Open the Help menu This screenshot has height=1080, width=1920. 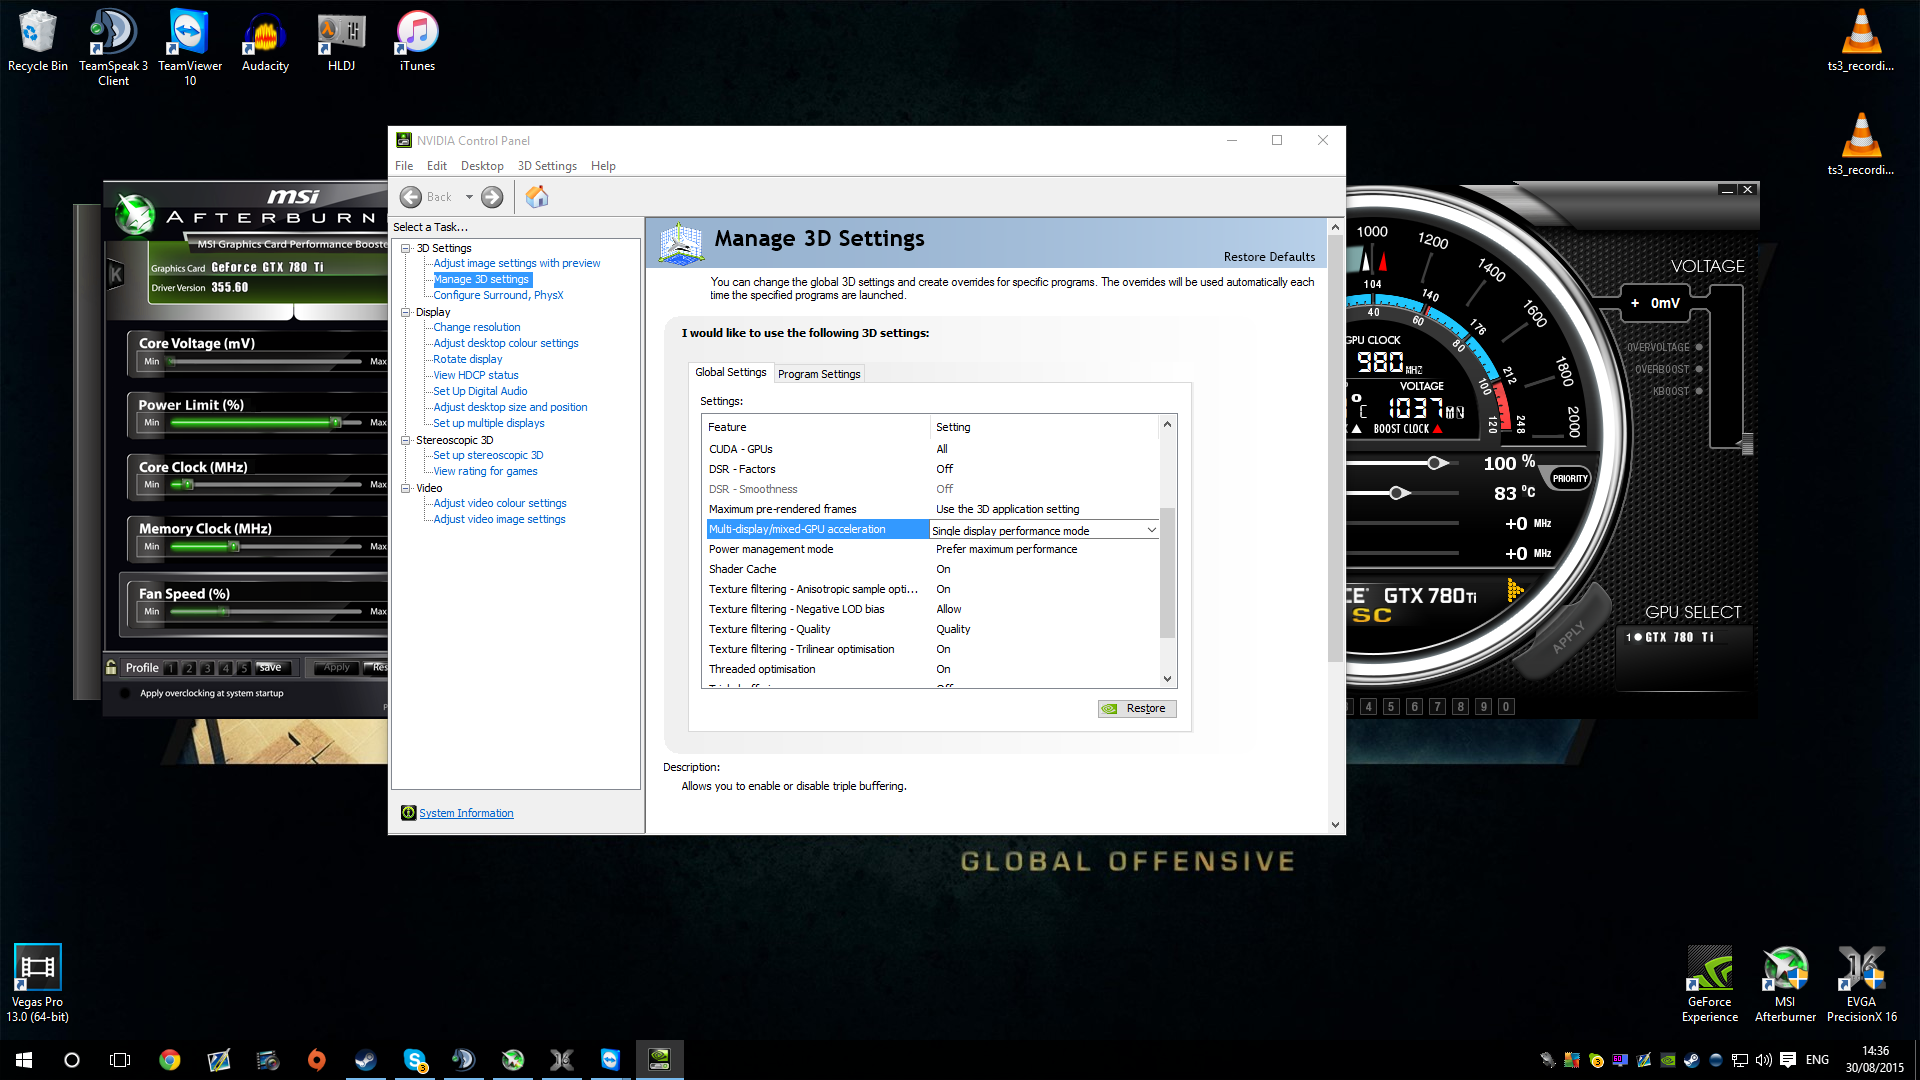tap(603, 166)
